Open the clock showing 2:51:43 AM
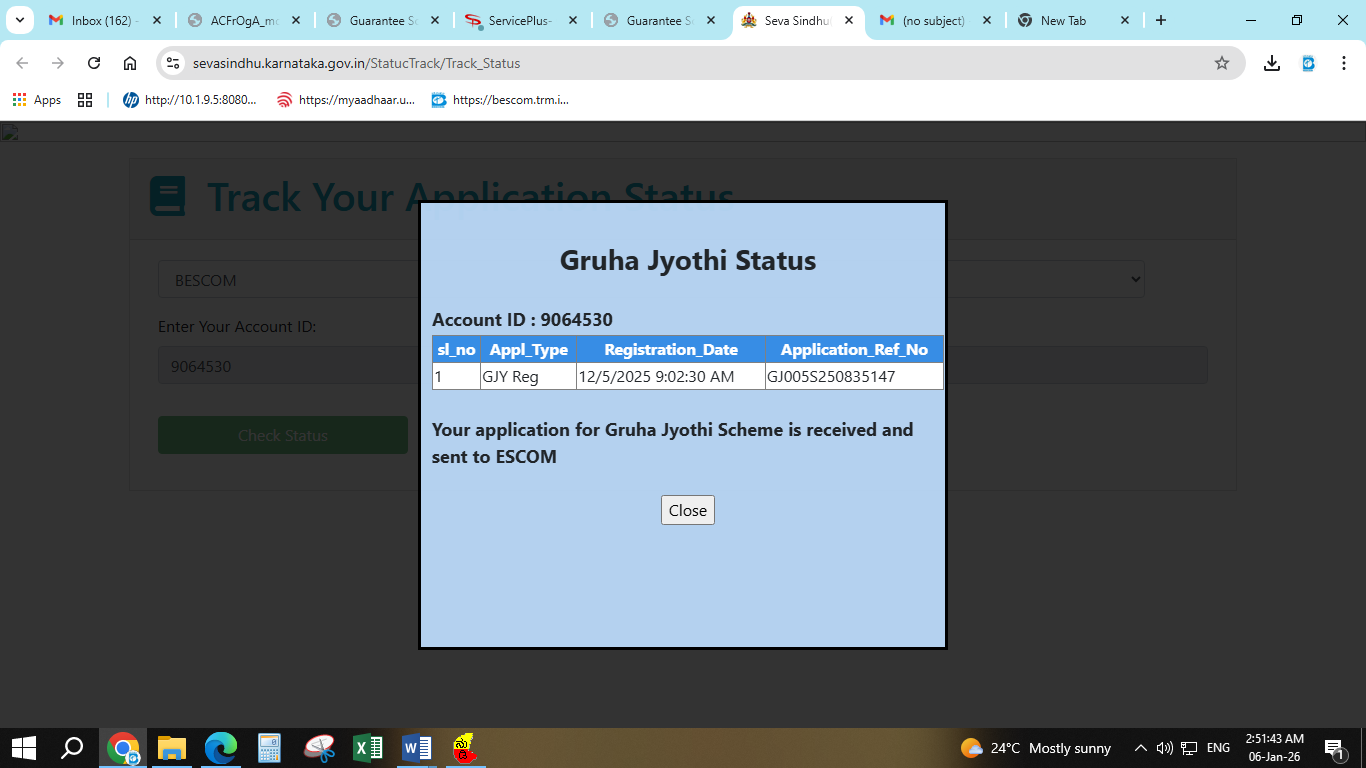 point(1274,748)
